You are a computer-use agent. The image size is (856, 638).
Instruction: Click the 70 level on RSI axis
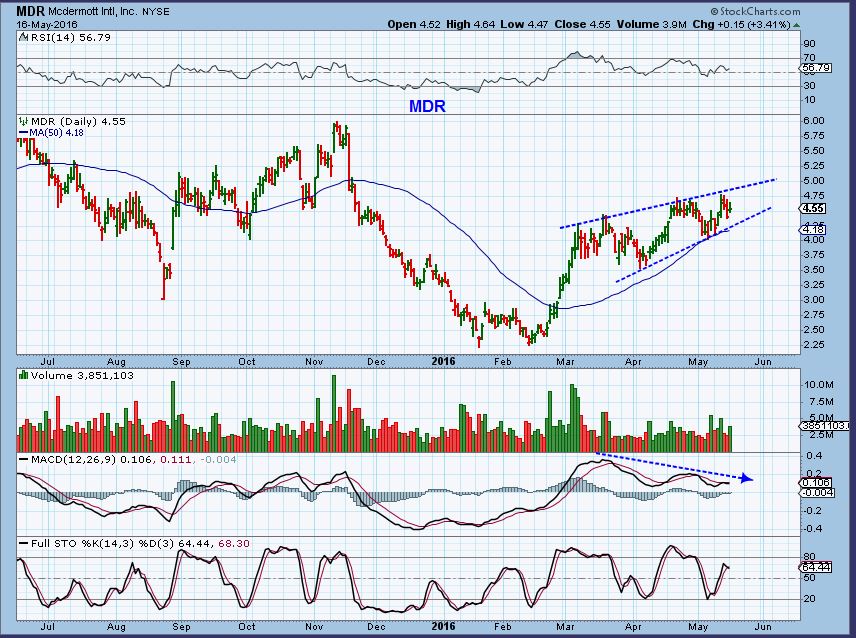(x=809, y=58)
